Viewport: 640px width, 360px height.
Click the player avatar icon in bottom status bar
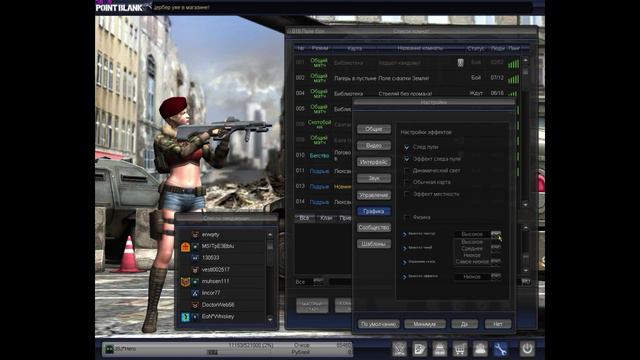[109, 349]
